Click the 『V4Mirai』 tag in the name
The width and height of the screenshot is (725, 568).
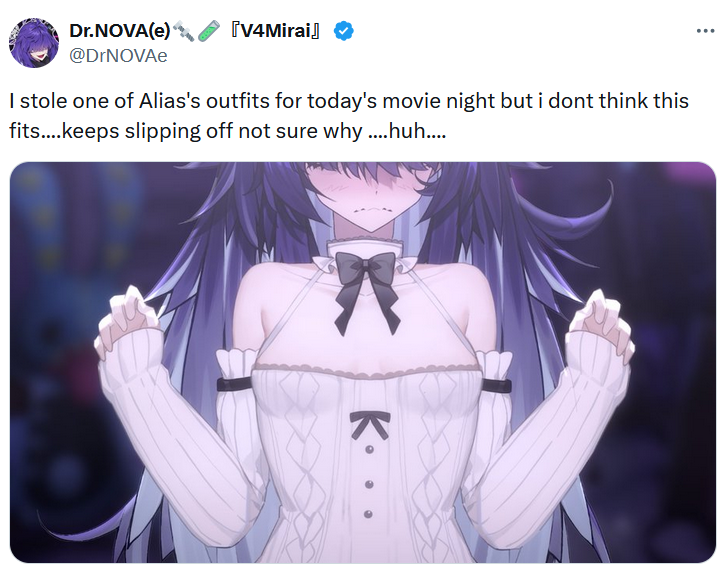276,31
